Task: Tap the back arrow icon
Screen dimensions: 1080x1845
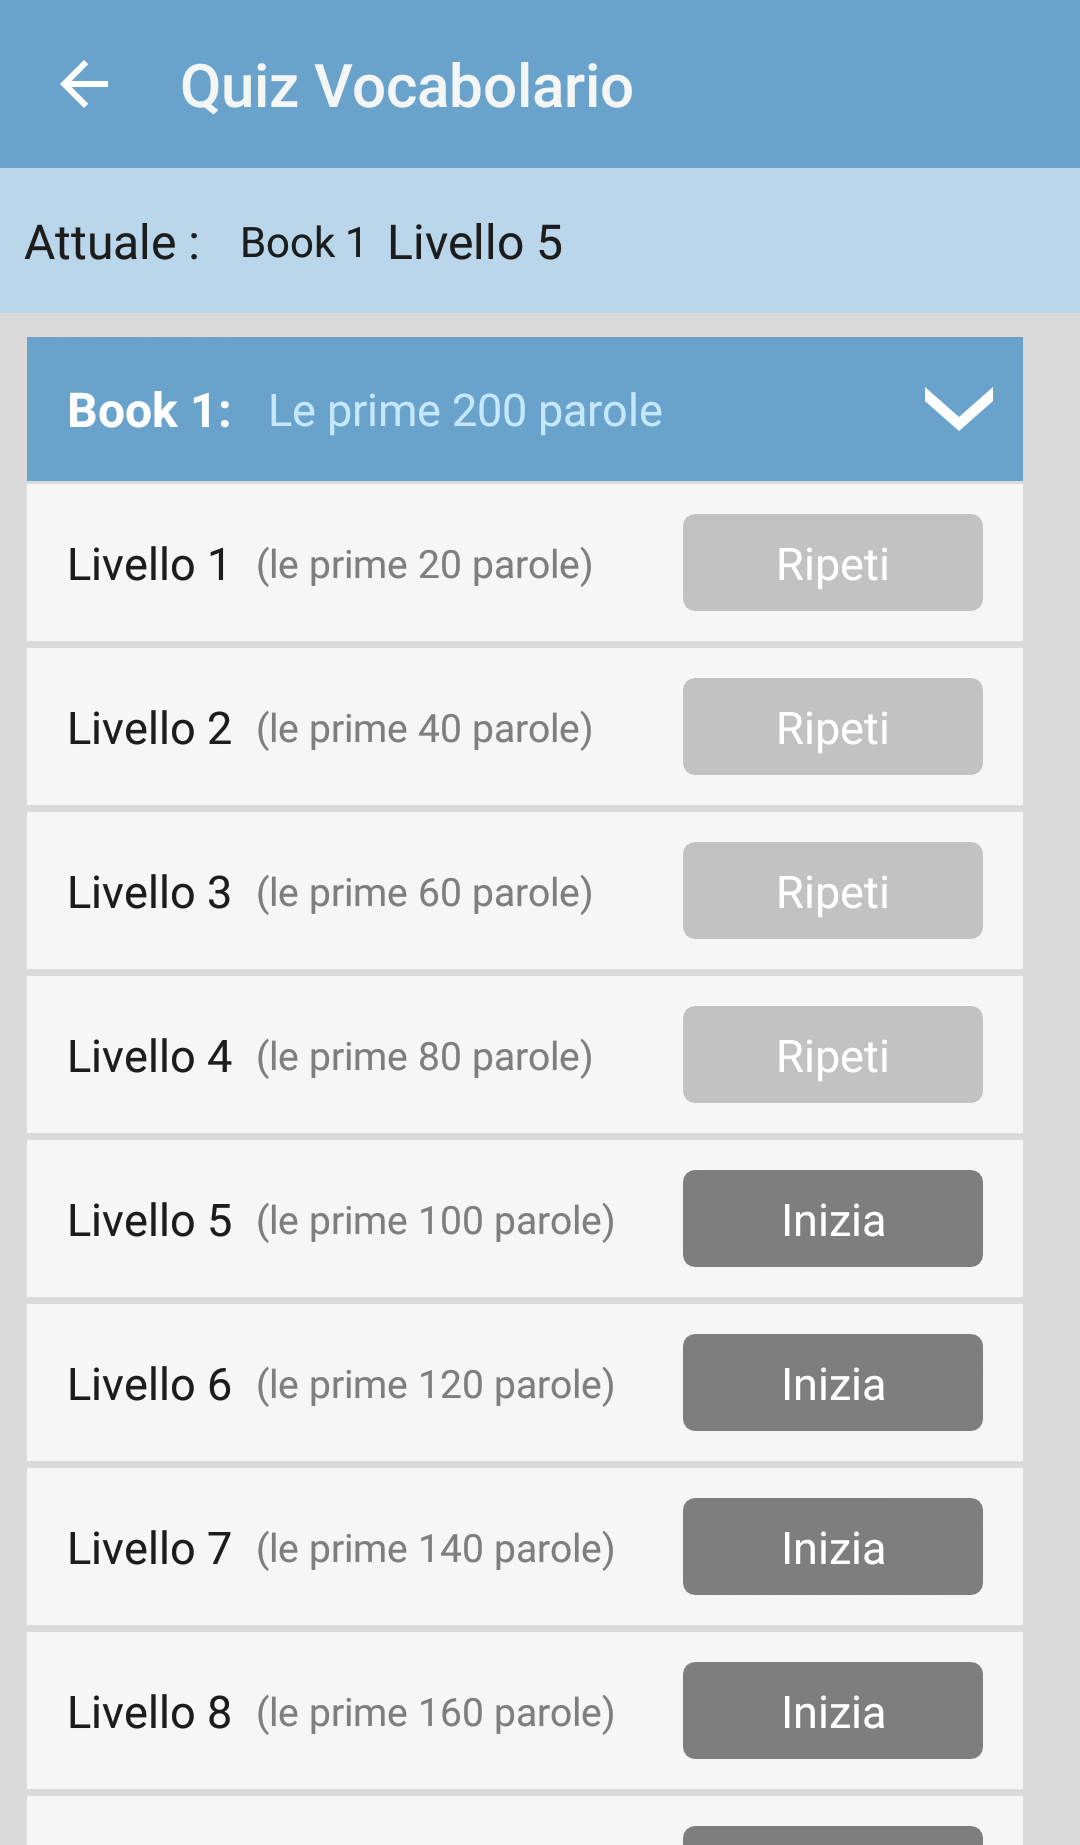Action: (84, 85)
